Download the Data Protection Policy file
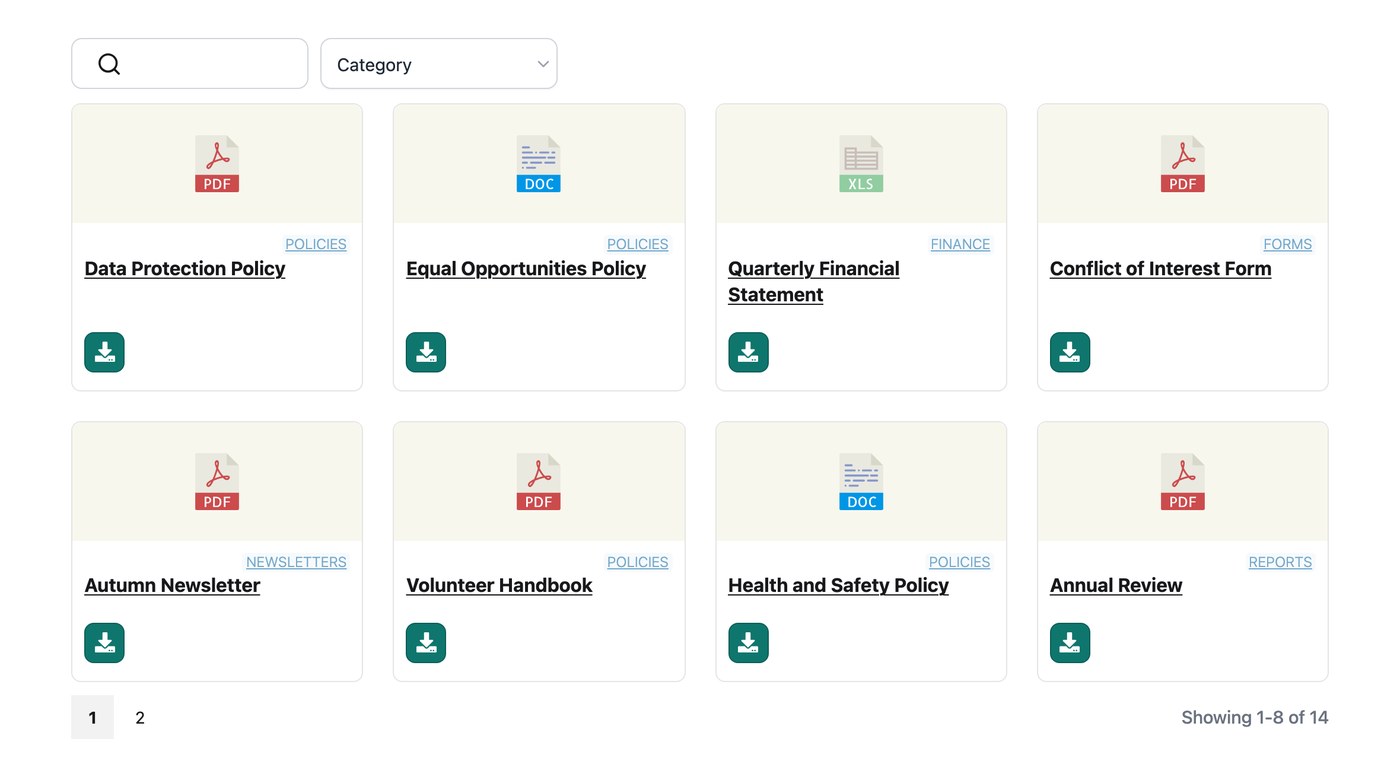This screenshot has width=1400, height=777. tap(104, 352)
